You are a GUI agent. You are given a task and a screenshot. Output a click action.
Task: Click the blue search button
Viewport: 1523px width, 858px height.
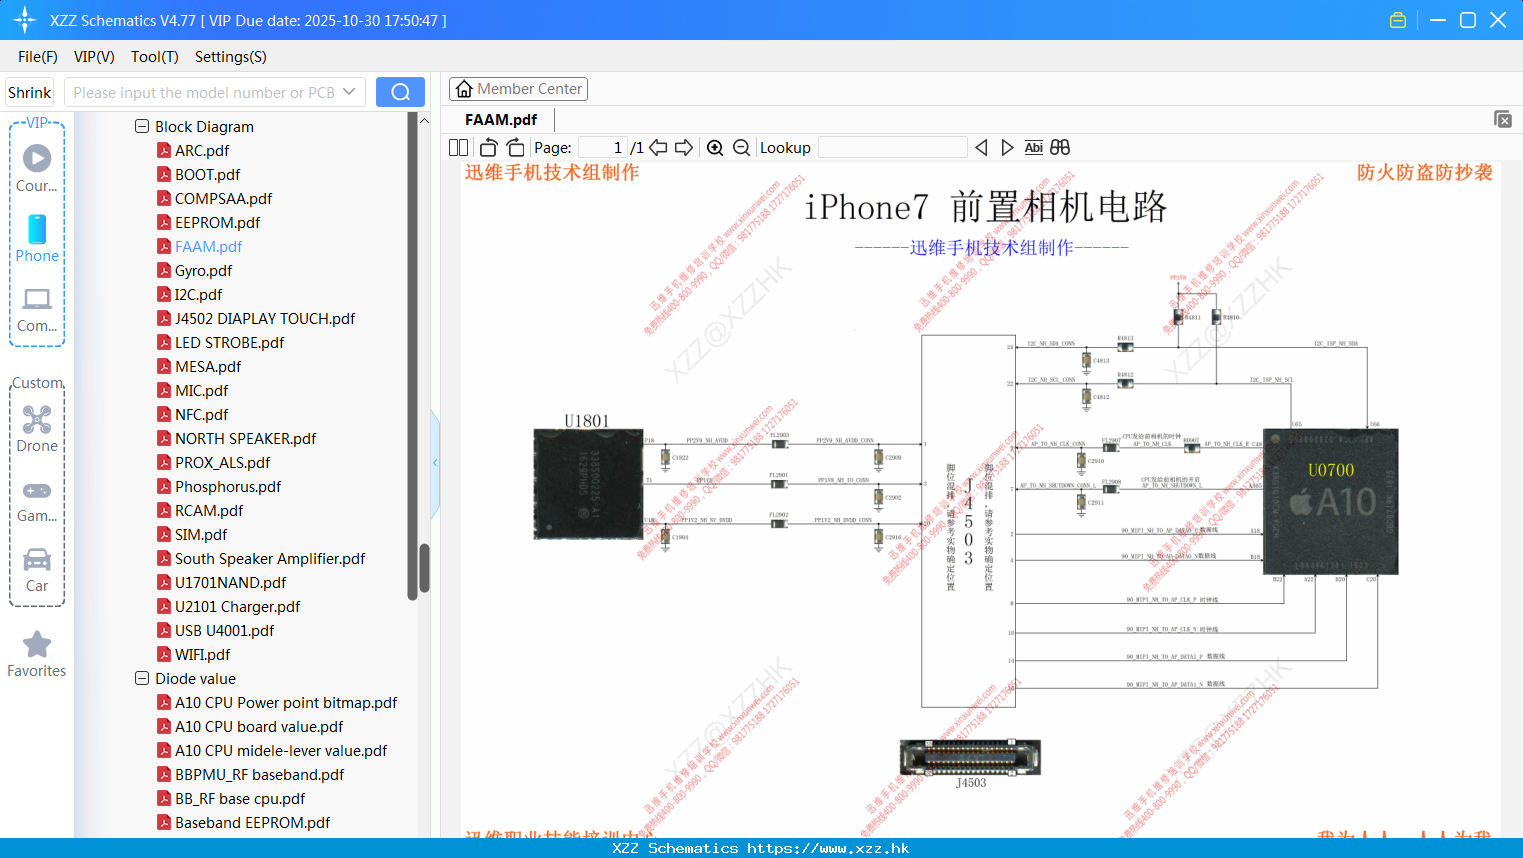coord(400,92)
